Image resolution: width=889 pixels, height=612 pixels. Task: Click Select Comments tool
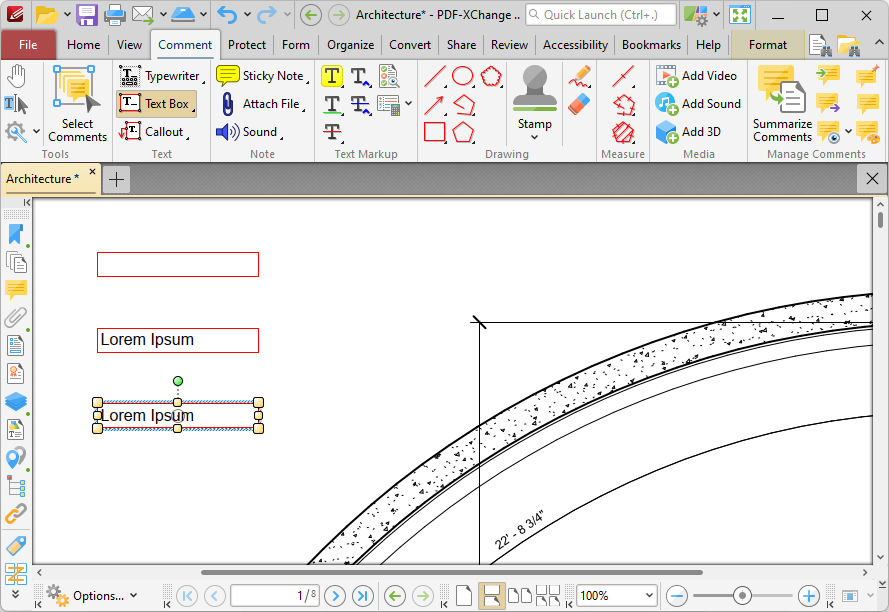(x=77, y=103)
